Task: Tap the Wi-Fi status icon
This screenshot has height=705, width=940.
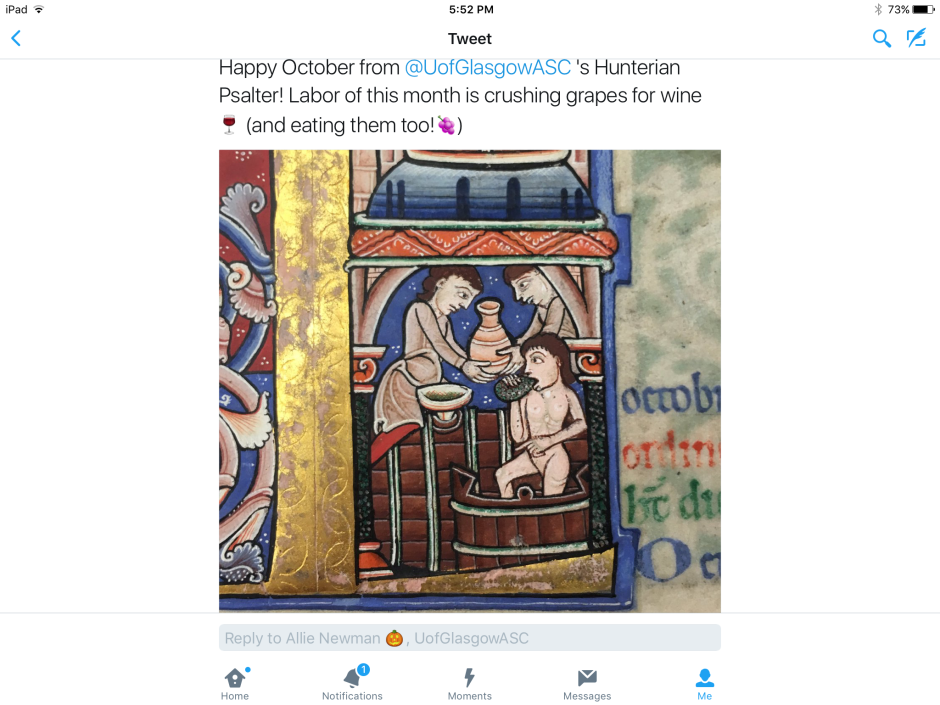Action: pos(39,9)
